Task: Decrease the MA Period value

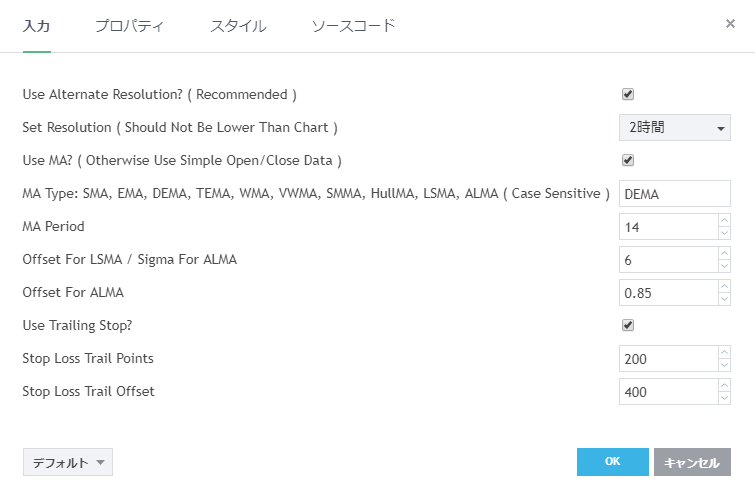Action: [724, 233]
